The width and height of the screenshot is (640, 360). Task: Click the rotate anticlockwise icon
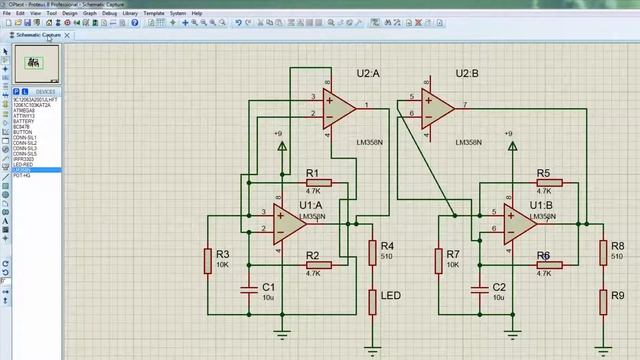coord(5,272)
